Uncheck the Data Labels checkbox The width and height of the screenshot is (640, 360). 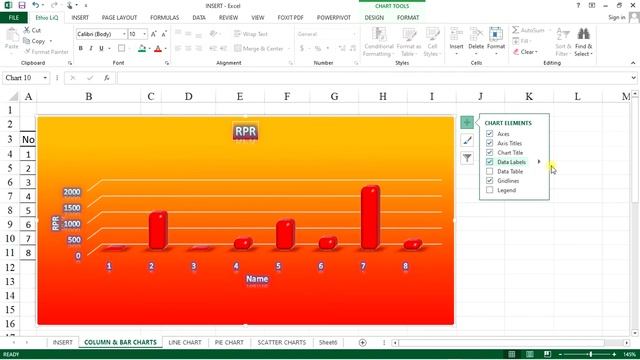click(489, 162)
